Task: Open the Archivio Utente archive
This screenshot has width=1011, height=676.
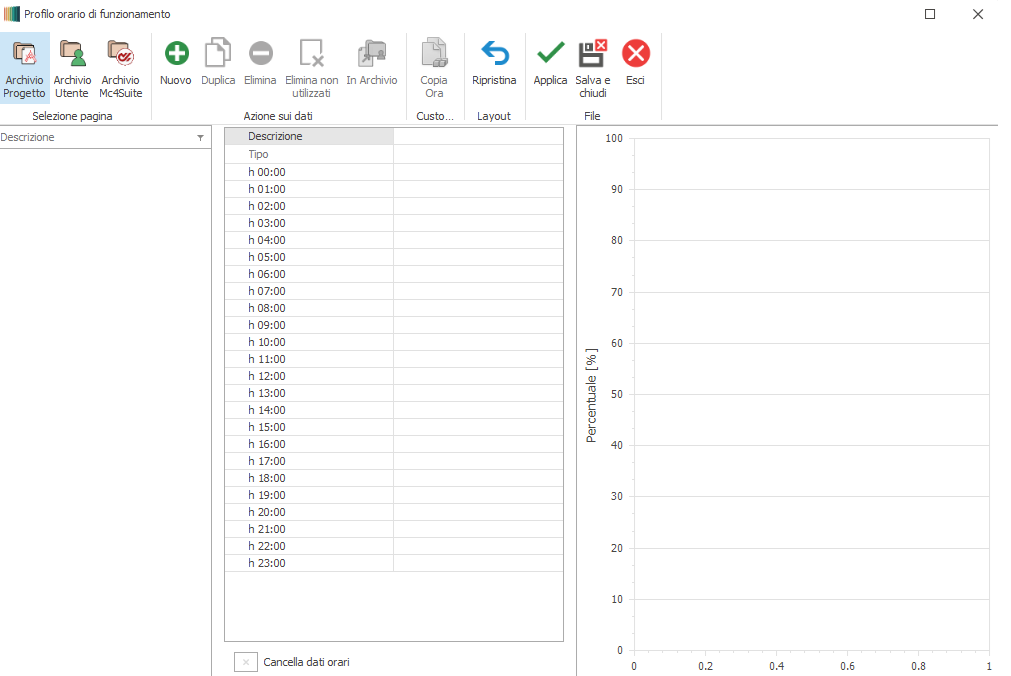Action: (x=72, y=54)
